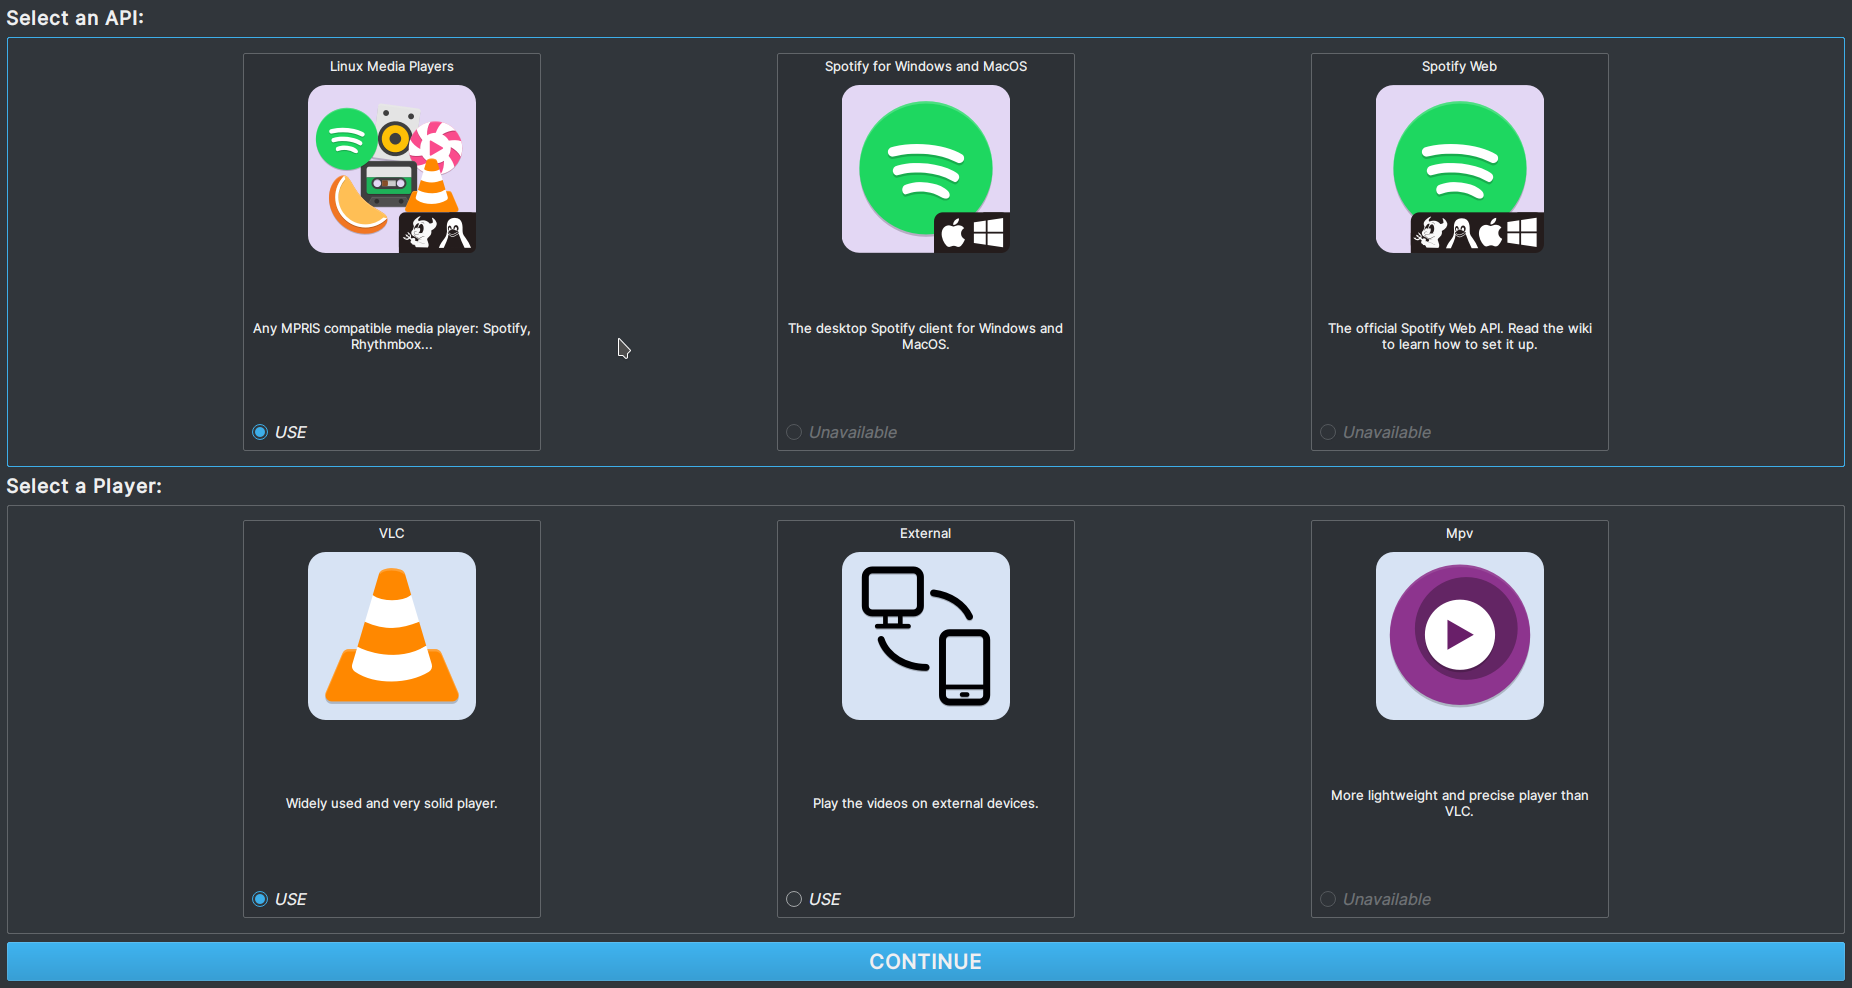Click the Linux Media Players collage icon
Viewport: 1852px width, 988px height.
tap(391, 169)
